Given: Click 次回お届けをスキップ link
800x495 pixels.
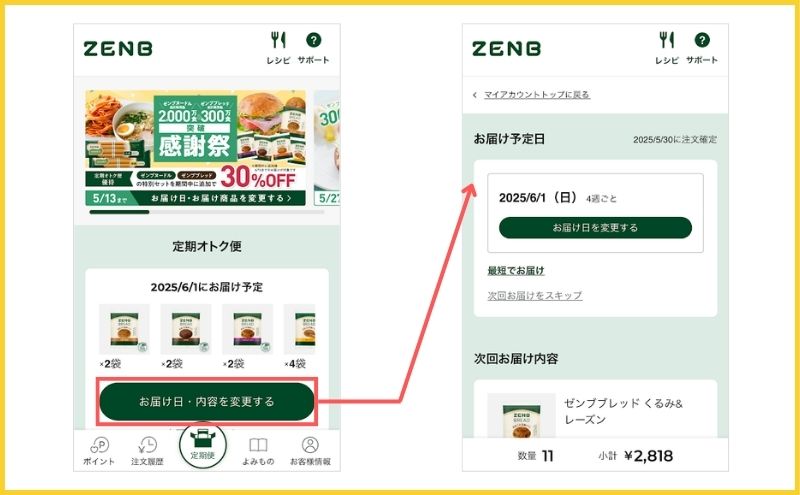Looking at the screenshot, I should [x=535, y=295].
